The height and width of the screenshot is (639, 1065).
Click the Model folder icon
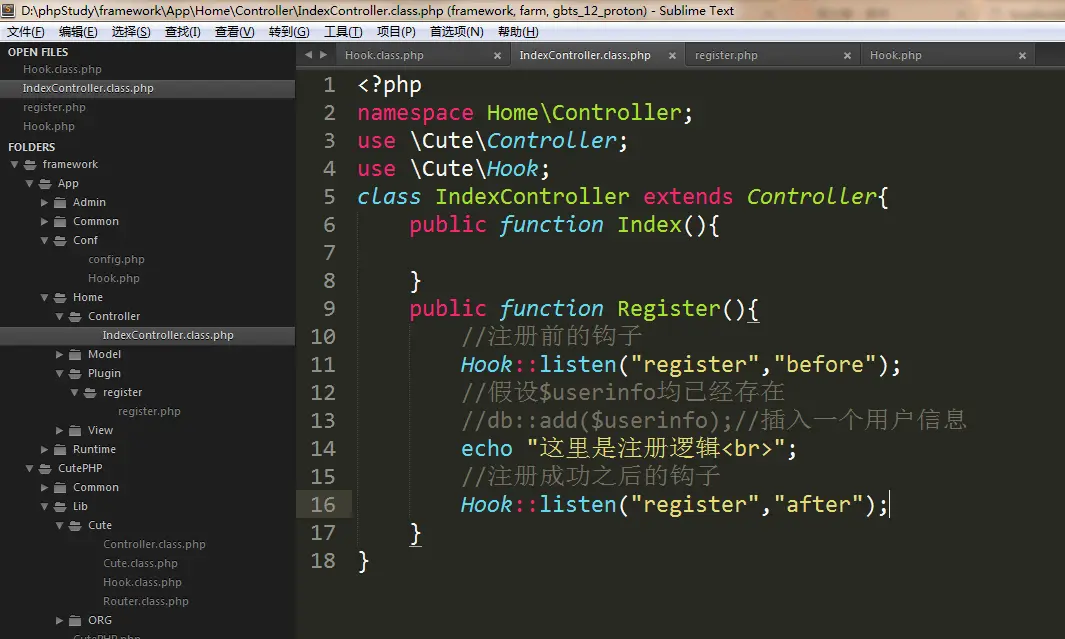(x=75, y=354)
